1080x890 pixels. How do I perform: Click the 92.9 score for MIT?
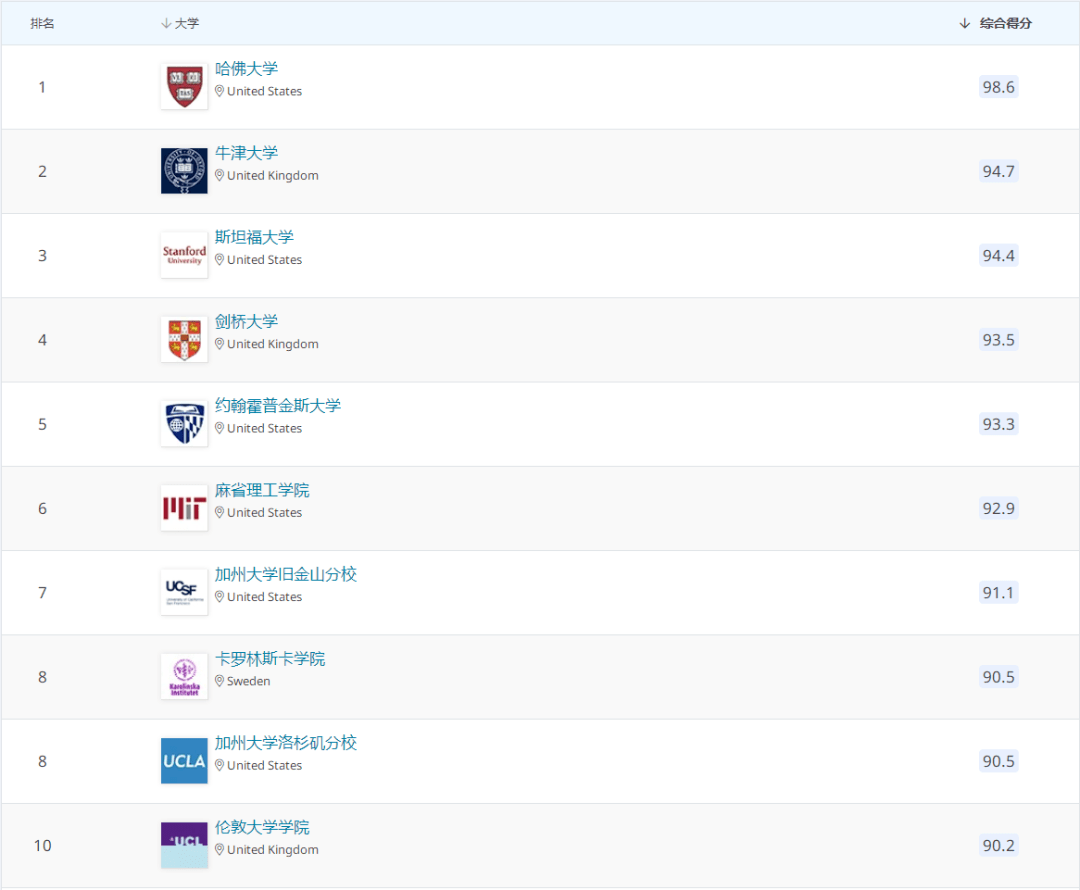point(998,508)
